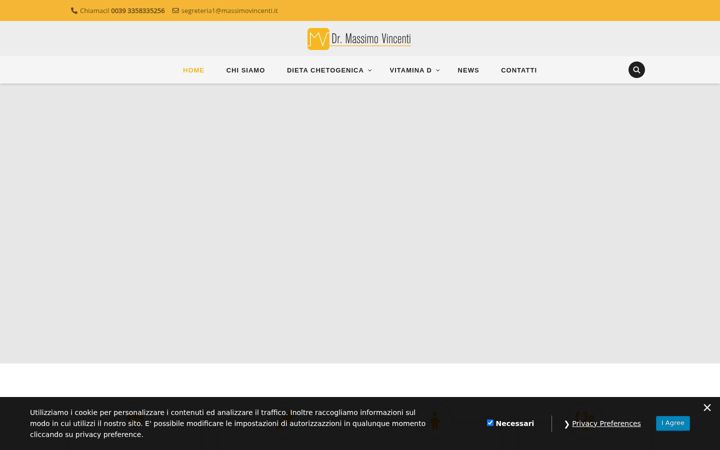
Task: Click the phone icon in top bar
Action: pyautogui.click(x=74, y=11)
